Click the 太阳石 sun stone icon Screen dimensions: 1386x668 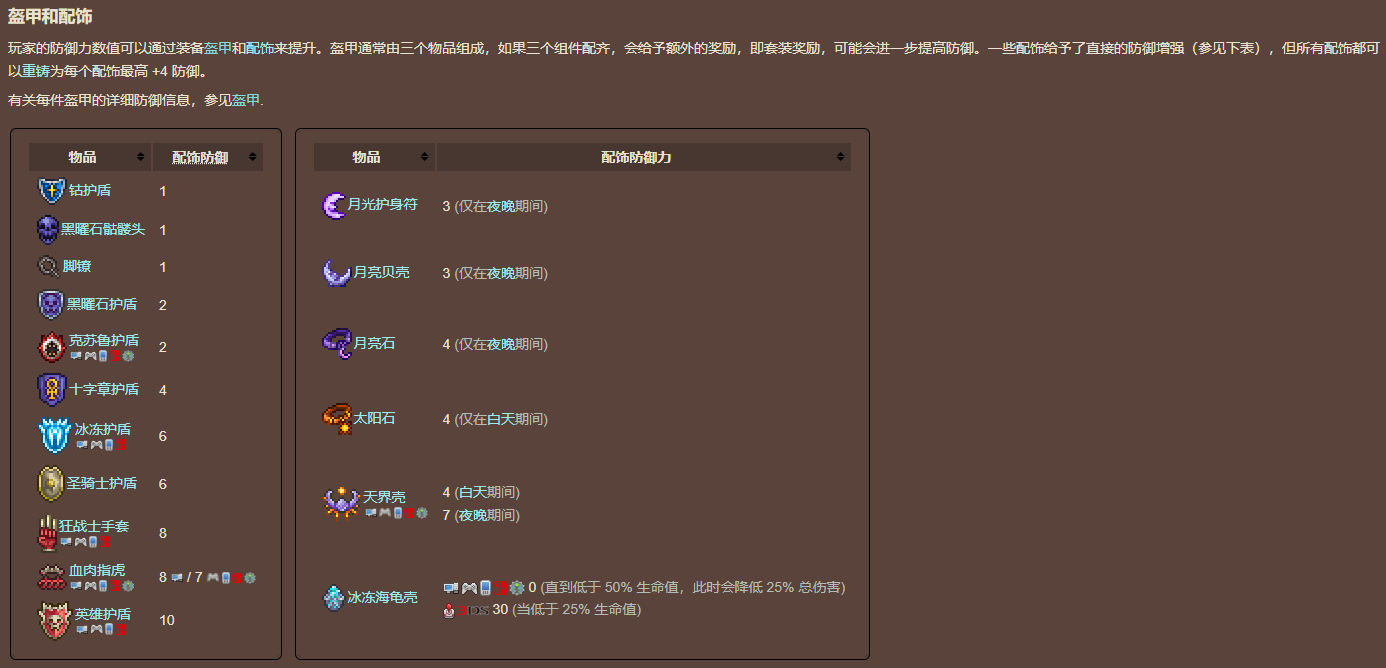point(337,419)
